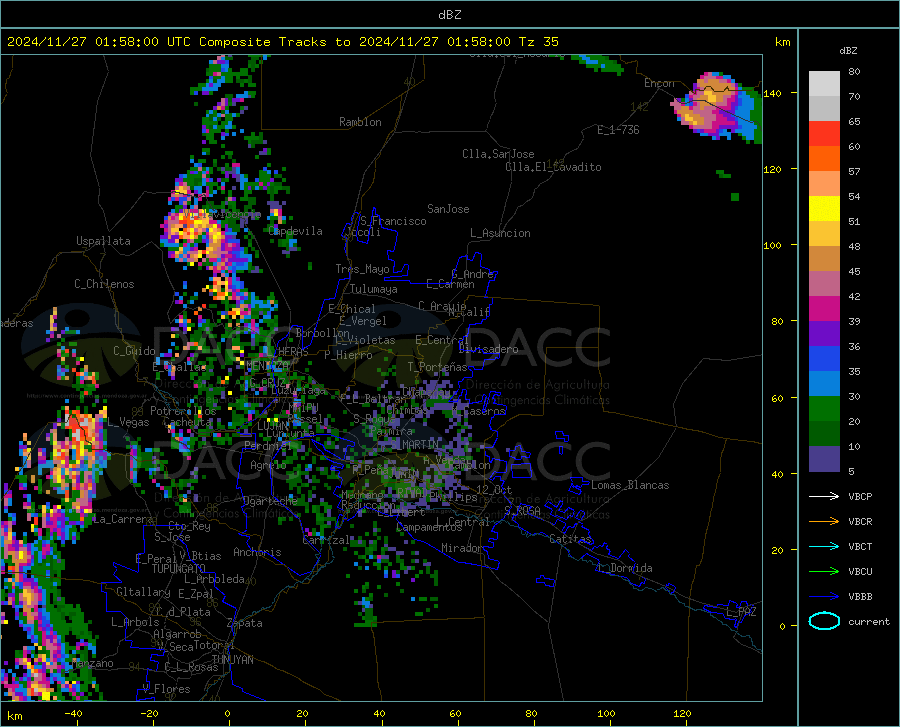
Task: Click the Potrerillos map label
Action: [x=183, y=411]
